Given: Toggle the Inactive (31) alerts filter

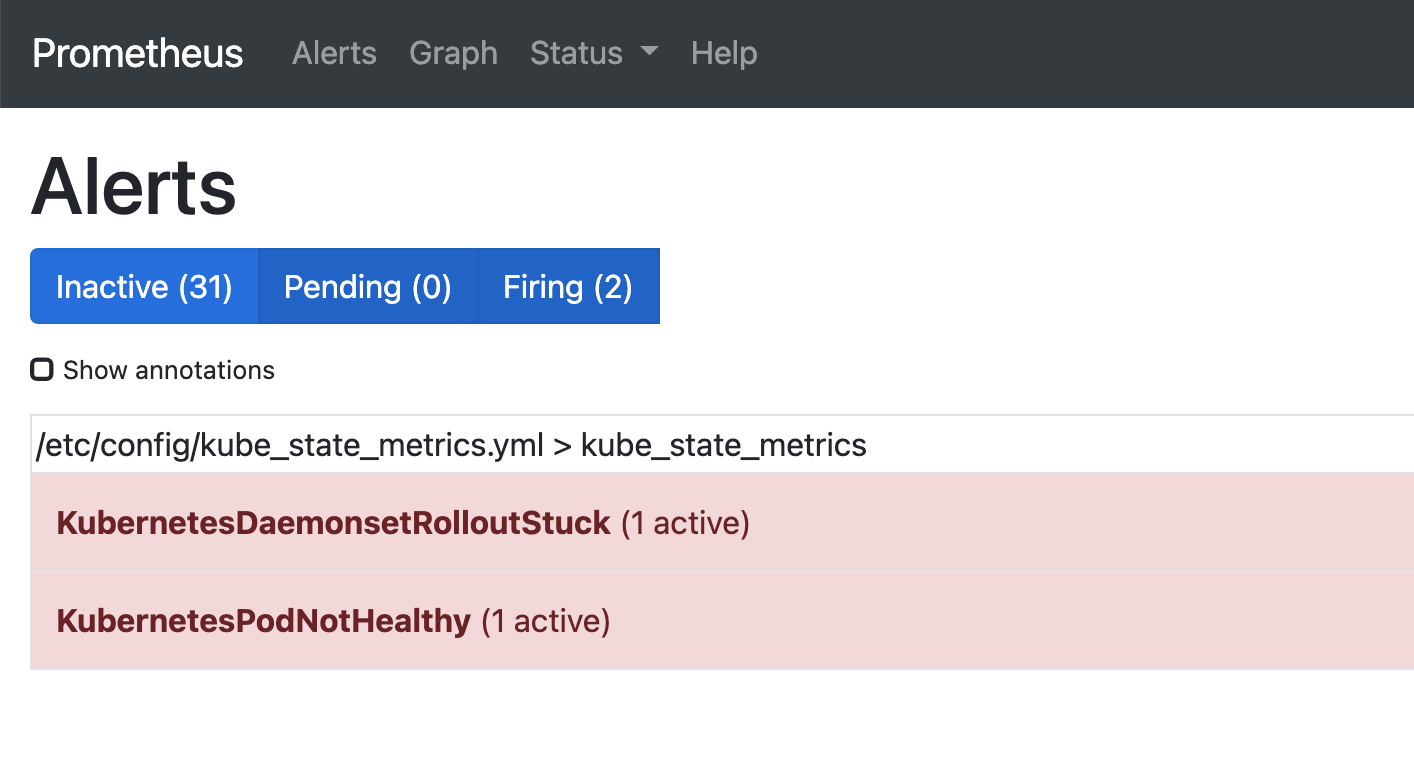Looking at the screenshot, I should click(144, 286).
